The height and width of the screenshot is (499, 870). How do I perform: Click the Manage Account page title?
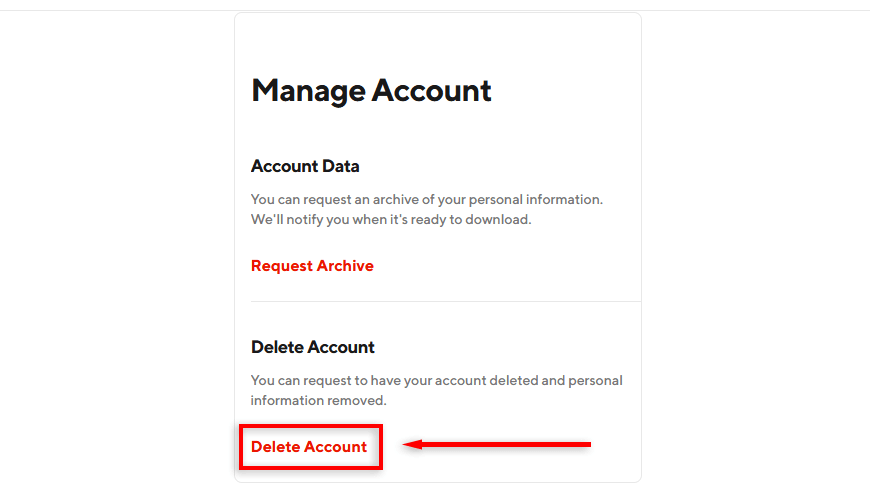(x=371, y=91)
